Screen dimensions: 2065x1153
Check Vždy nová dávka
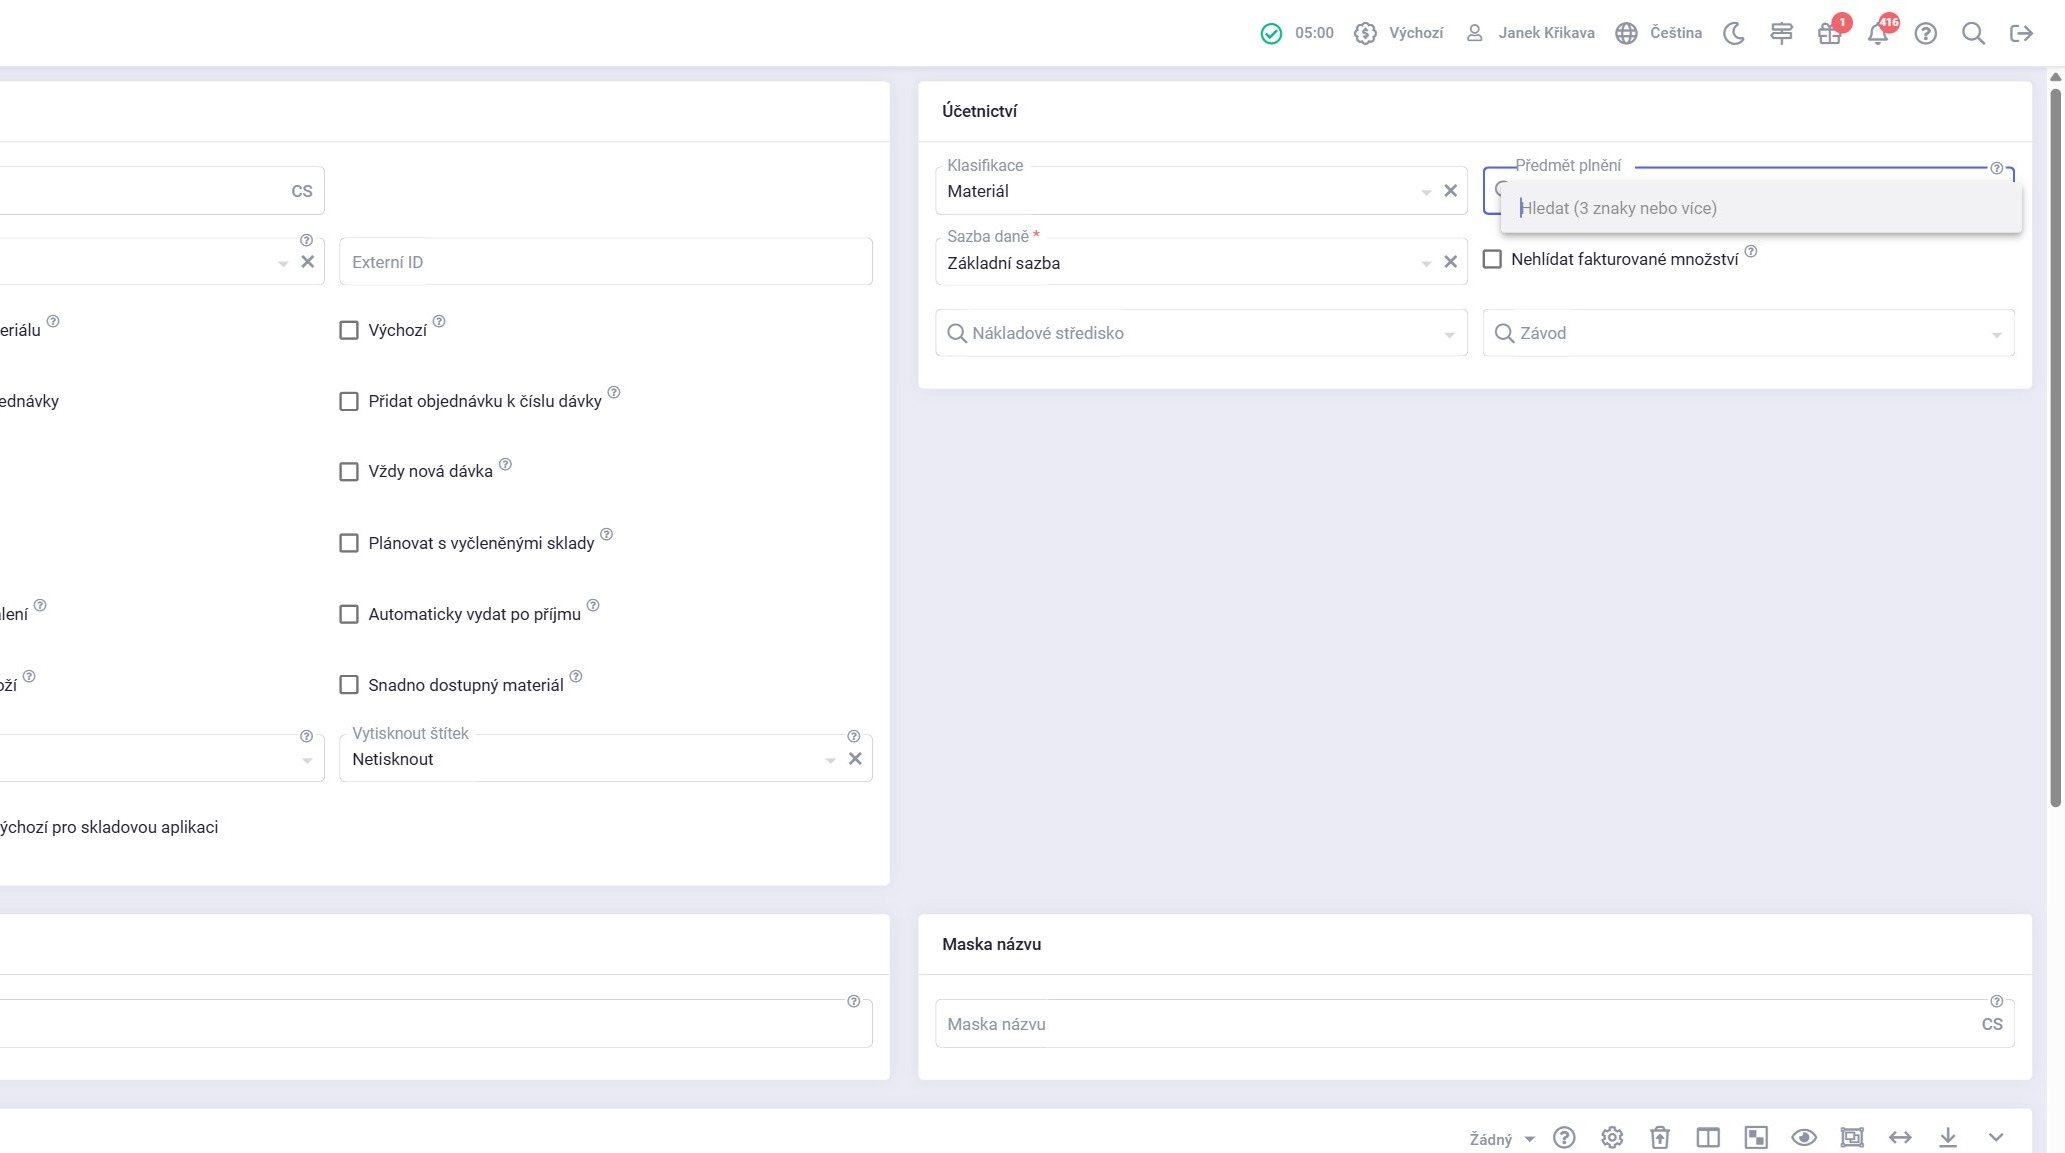tap(349, 472)
